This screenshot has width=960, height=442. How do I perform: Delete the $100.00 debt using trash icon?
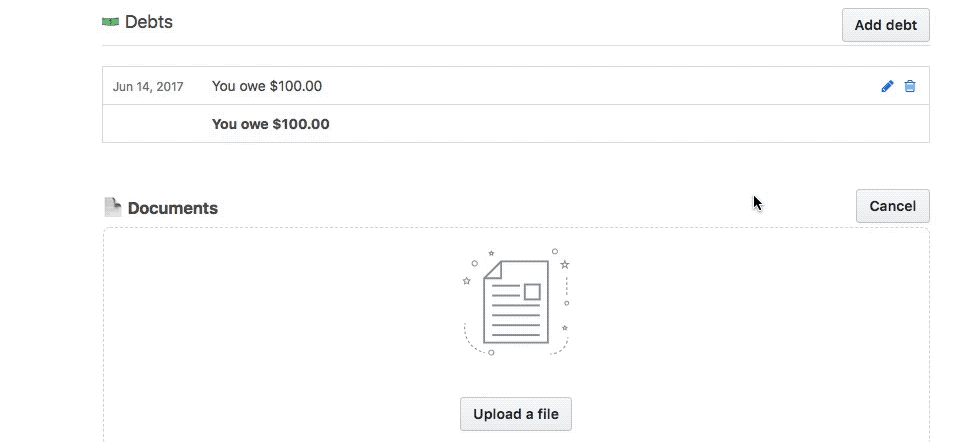(x=910, y=86)
